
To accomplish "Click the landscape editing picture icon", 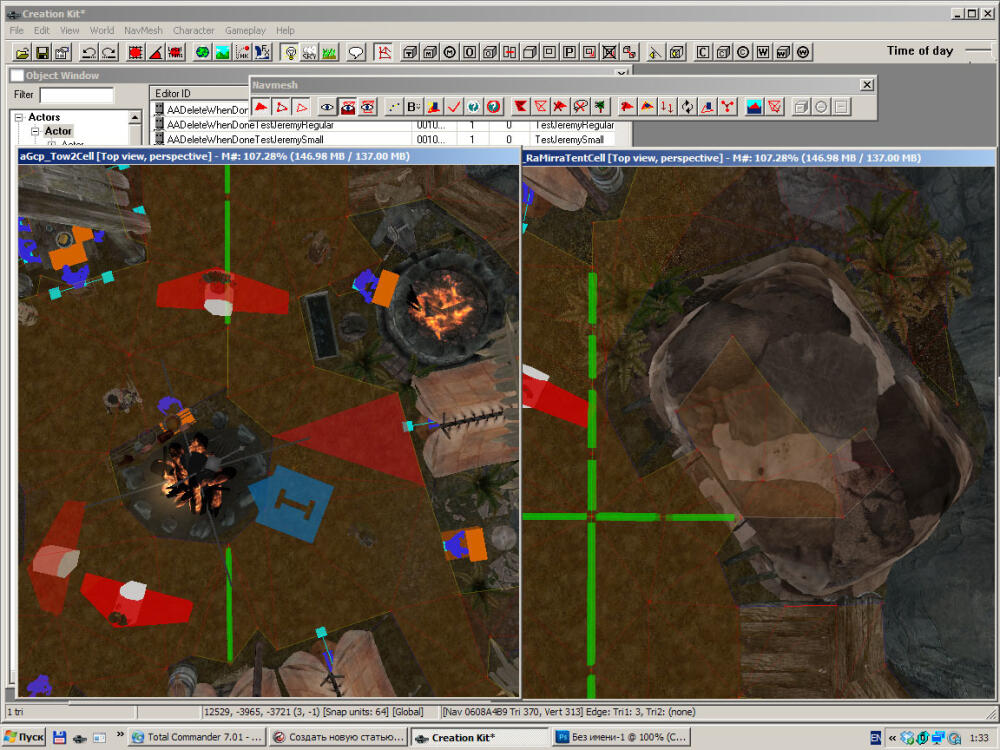I will [x=222, y=52].
